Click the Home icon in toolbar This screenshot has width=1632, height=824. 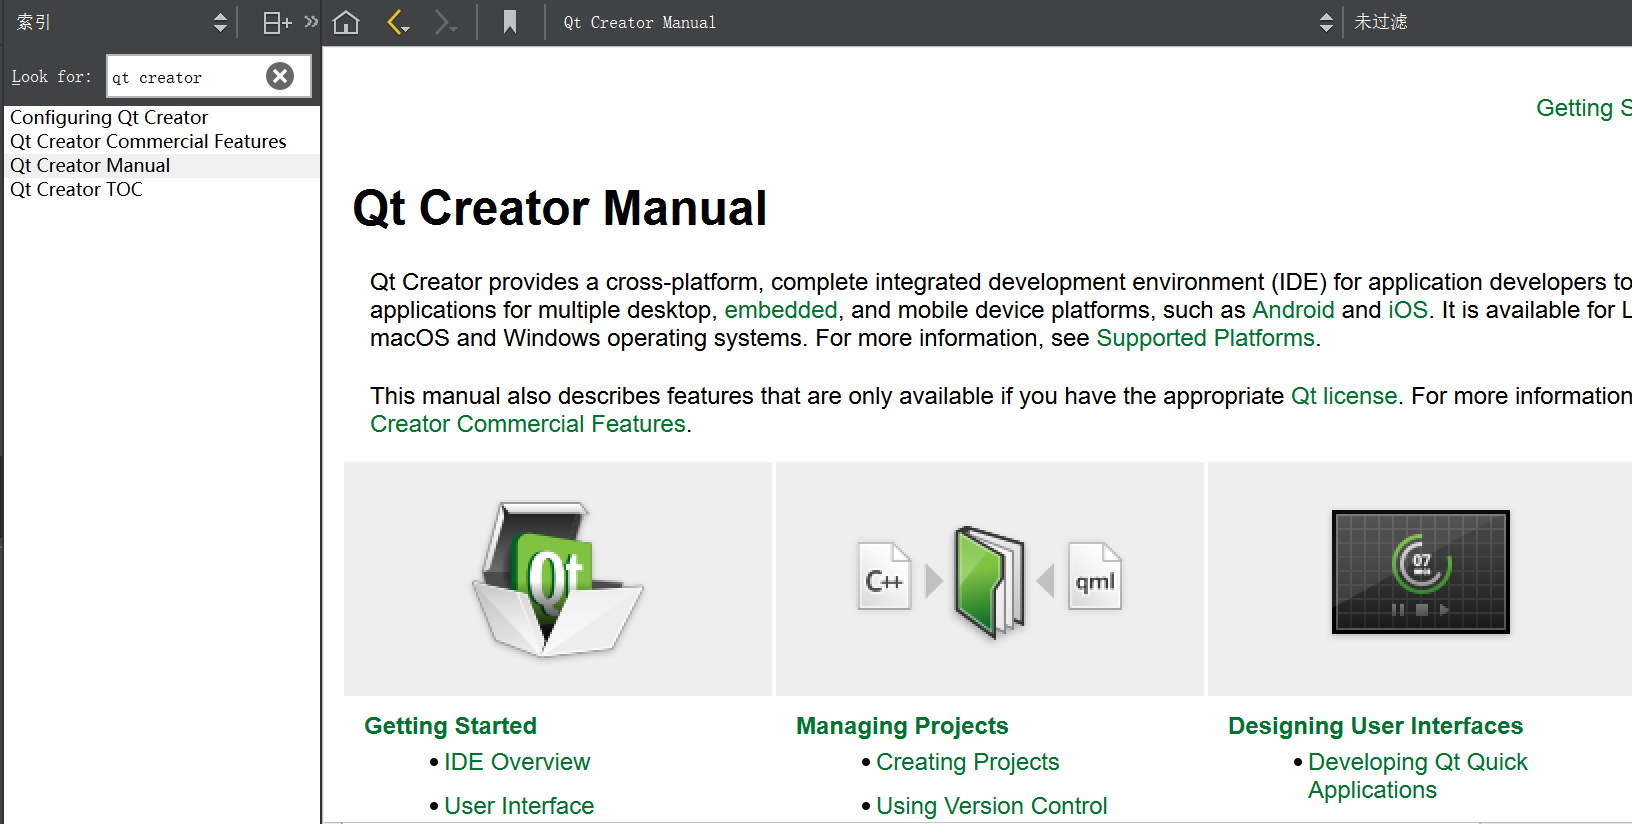pyautogui.click(x=346, y=22)
